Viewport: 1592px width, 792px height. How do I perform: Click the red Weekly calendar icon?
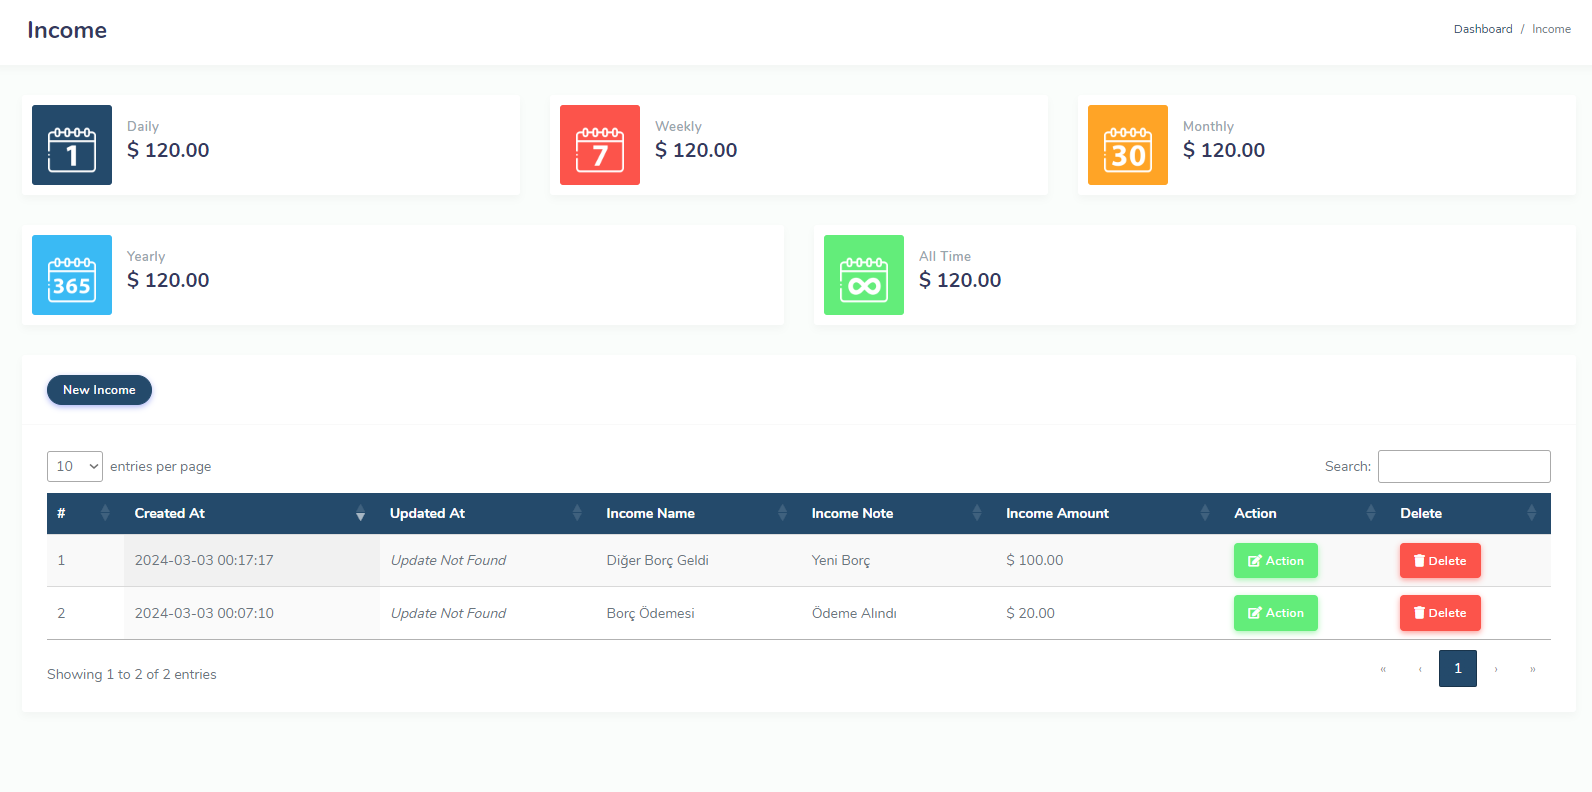pyautogui.click(x=600, y=145)
